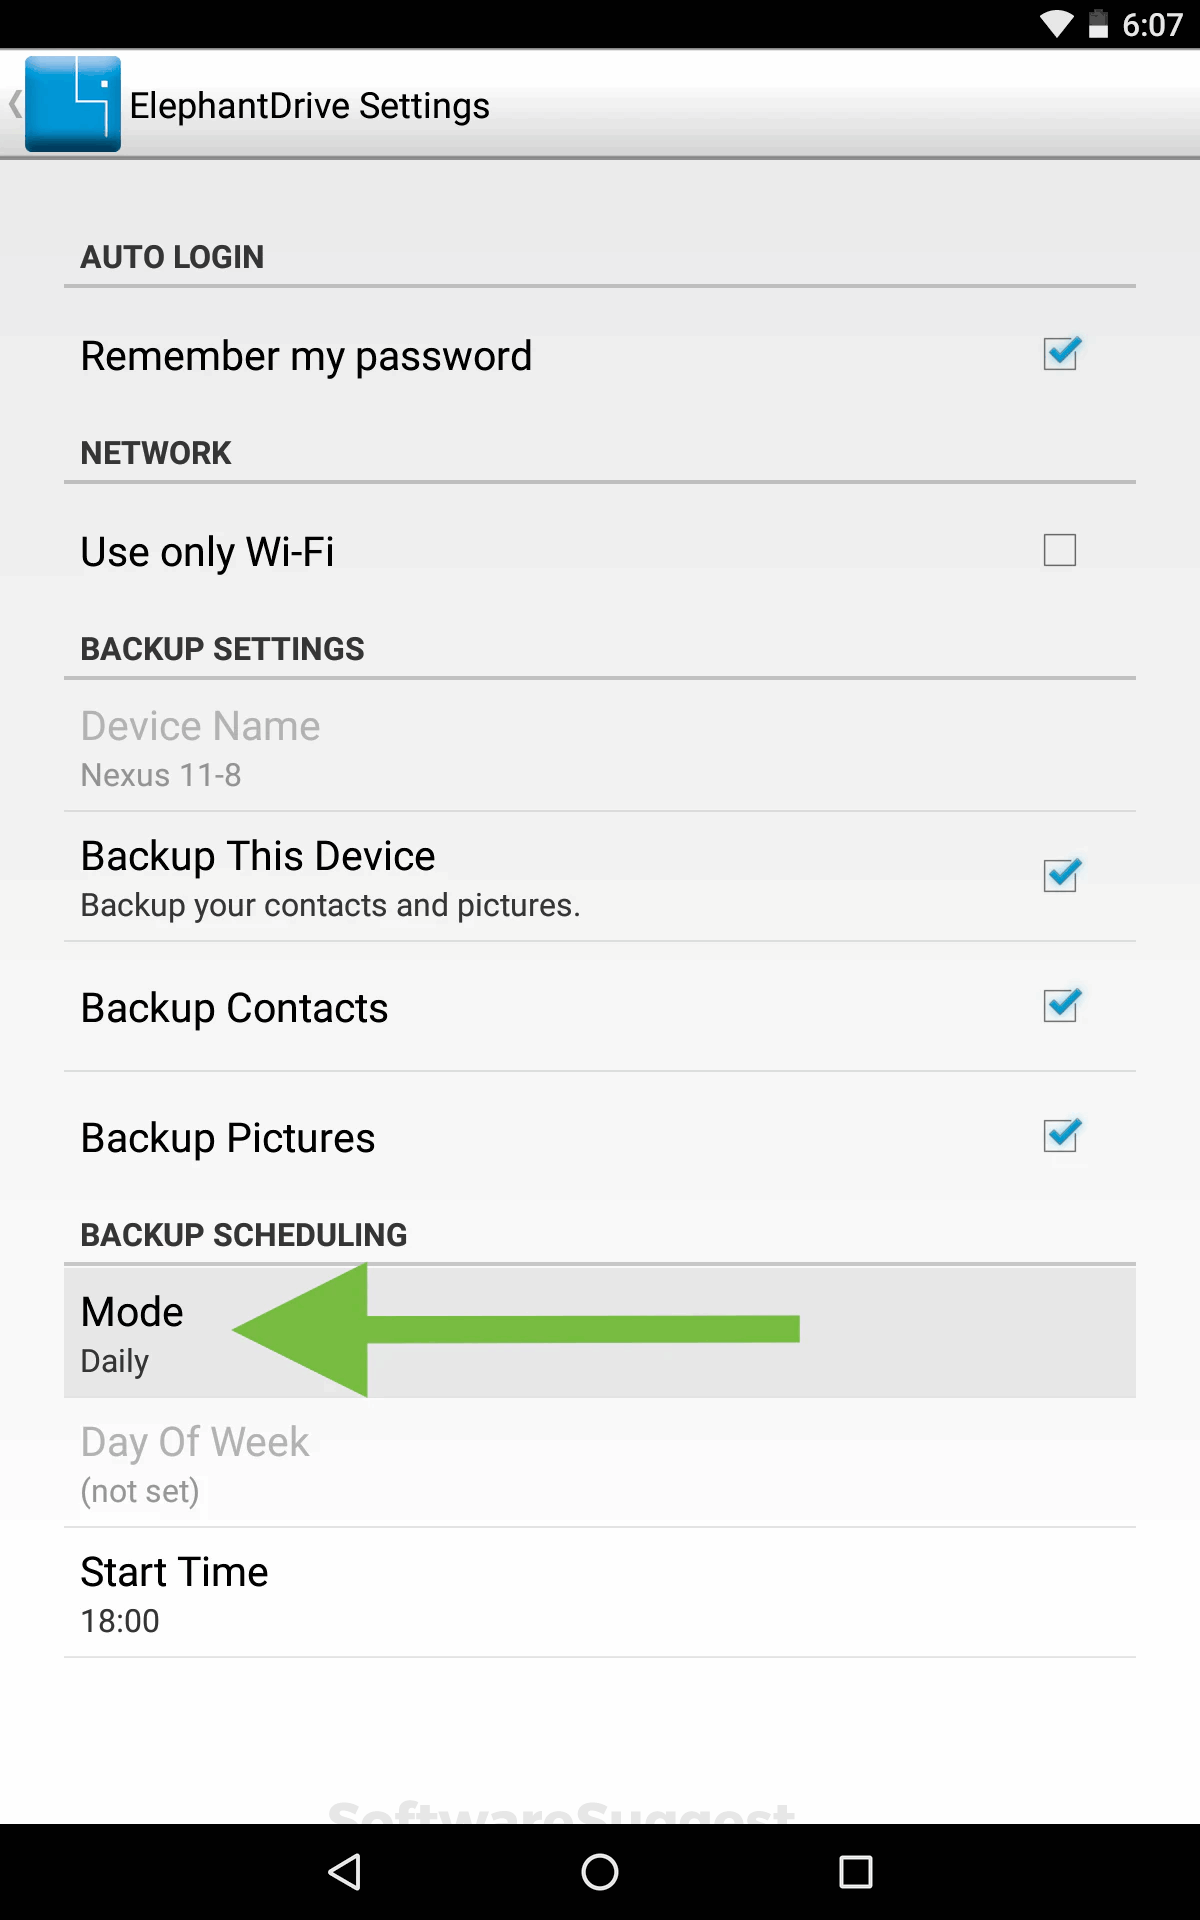The height and width of the screenshot is (1920, 1200).
Task: Uncheck the Backup Pictures checkbox
Action: 1060,1136
